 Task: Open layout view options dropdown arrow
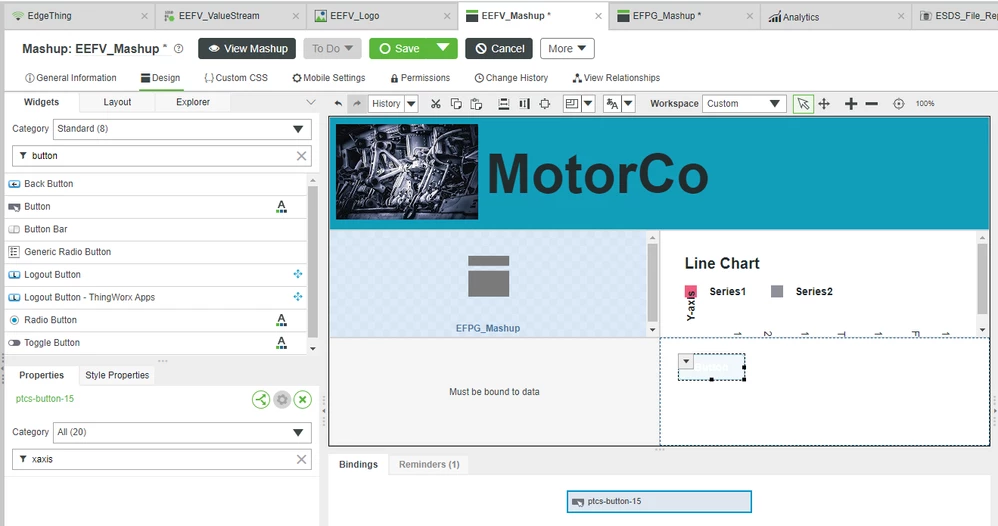(x=588, y=103)
